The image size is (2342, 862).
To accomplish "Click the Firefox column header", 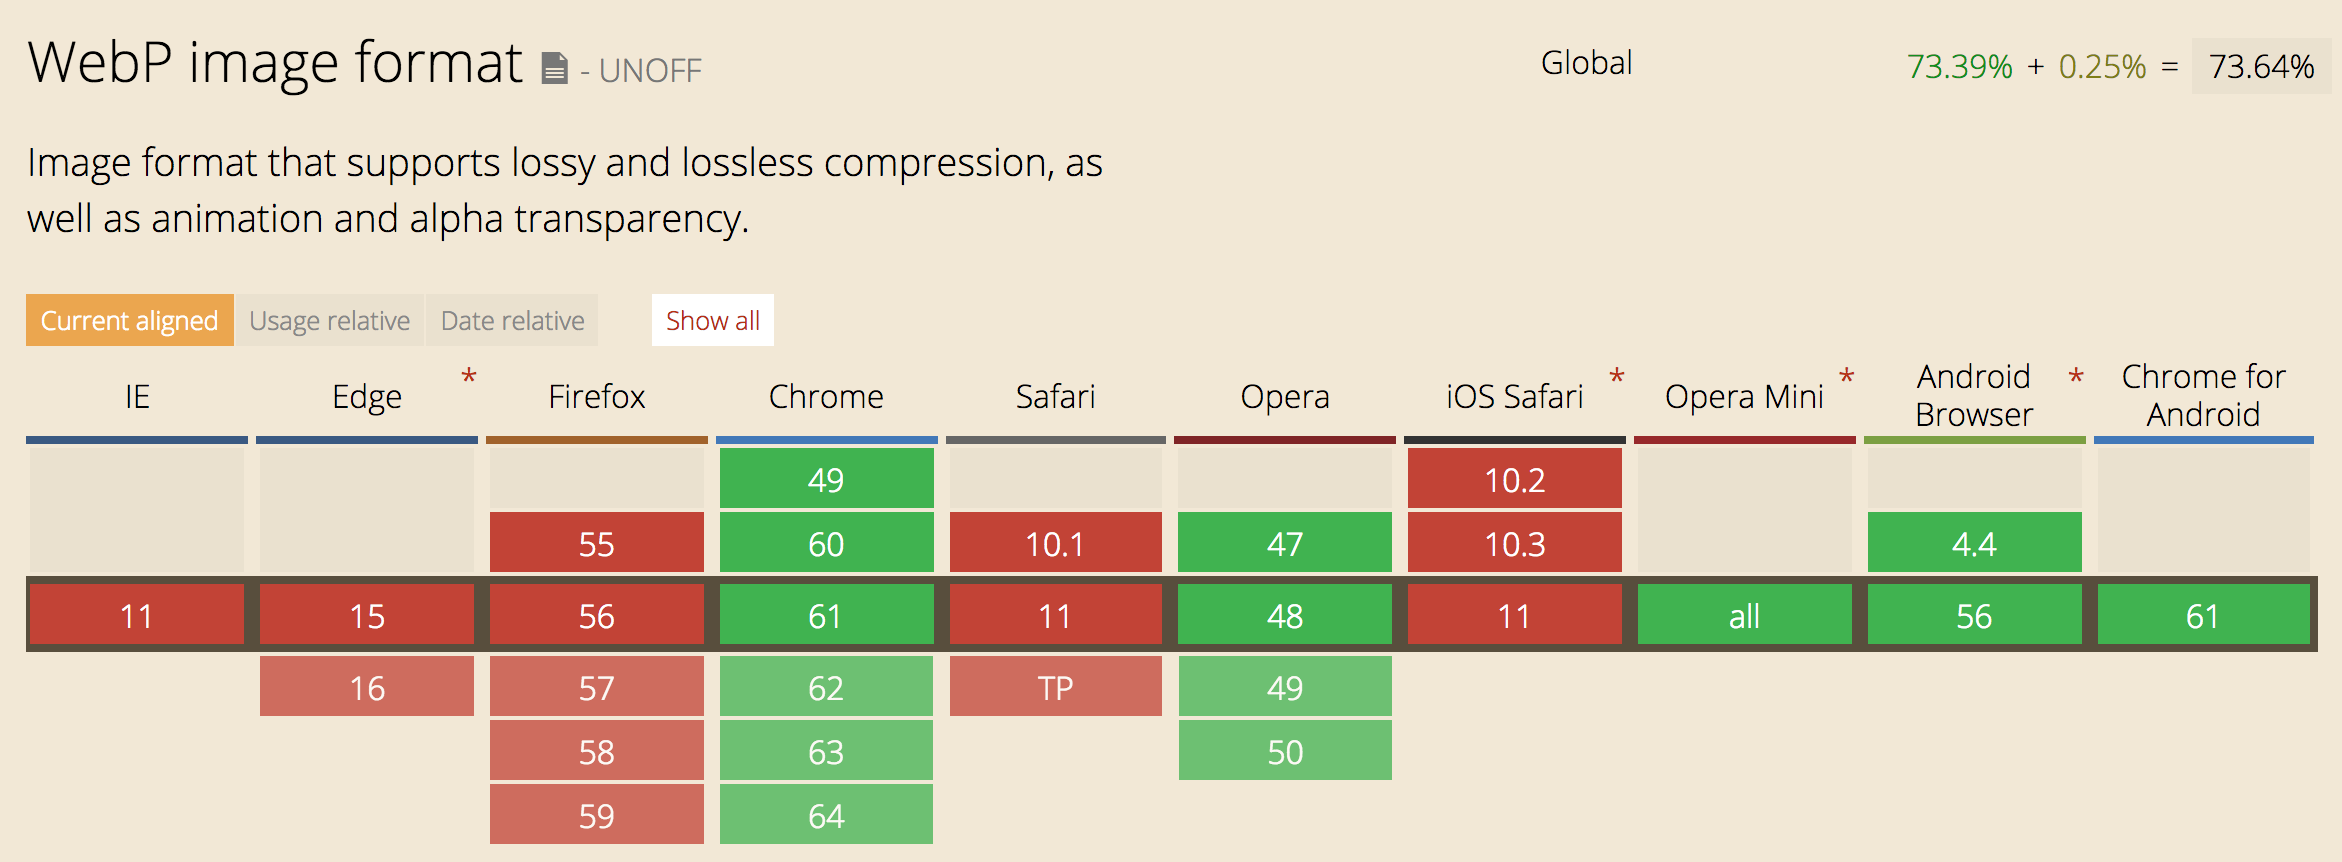I will point(597,397).
